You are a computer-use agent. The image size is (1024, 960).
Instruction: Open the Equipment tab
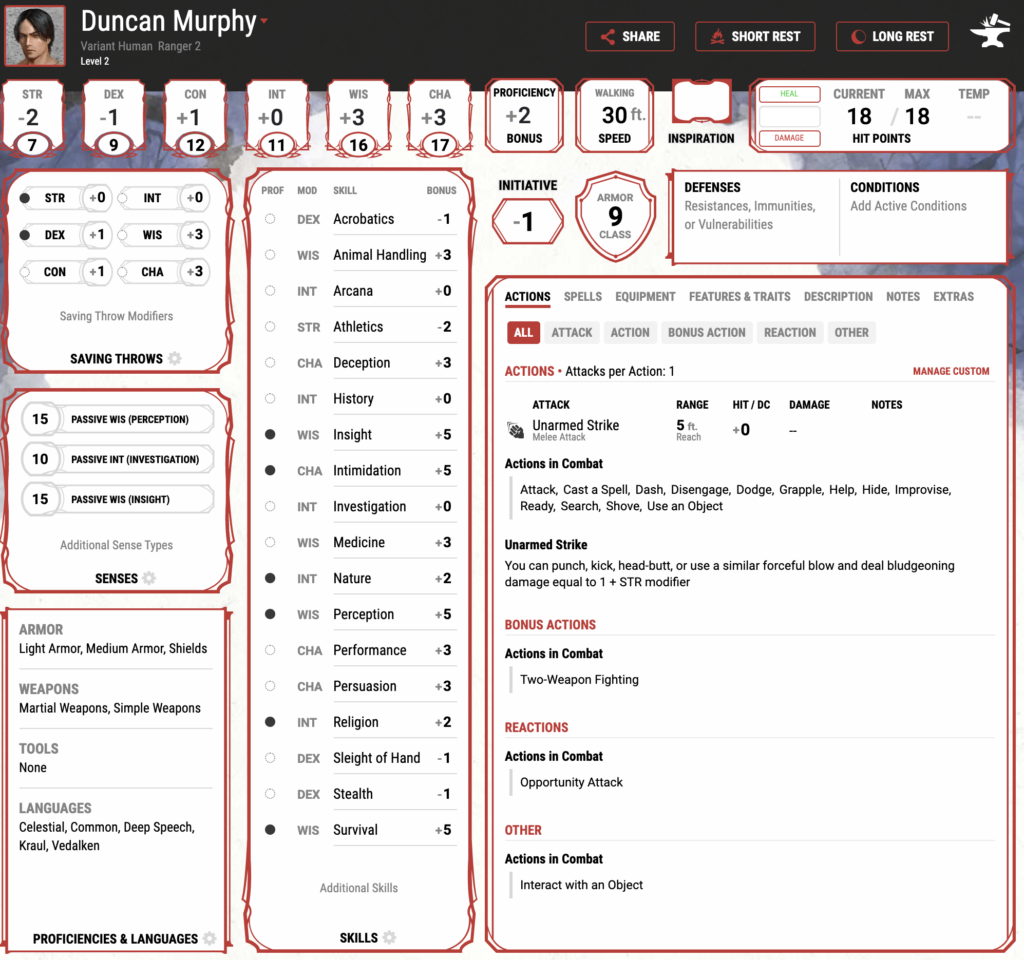645,297
